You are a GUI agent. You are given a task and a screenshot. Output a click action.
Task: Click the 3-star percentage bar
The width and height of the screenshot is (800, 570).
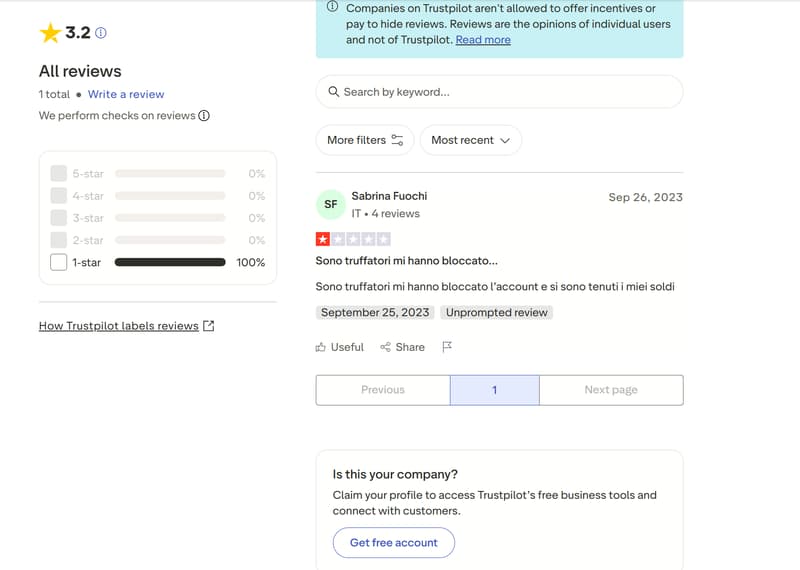[170, 218]
